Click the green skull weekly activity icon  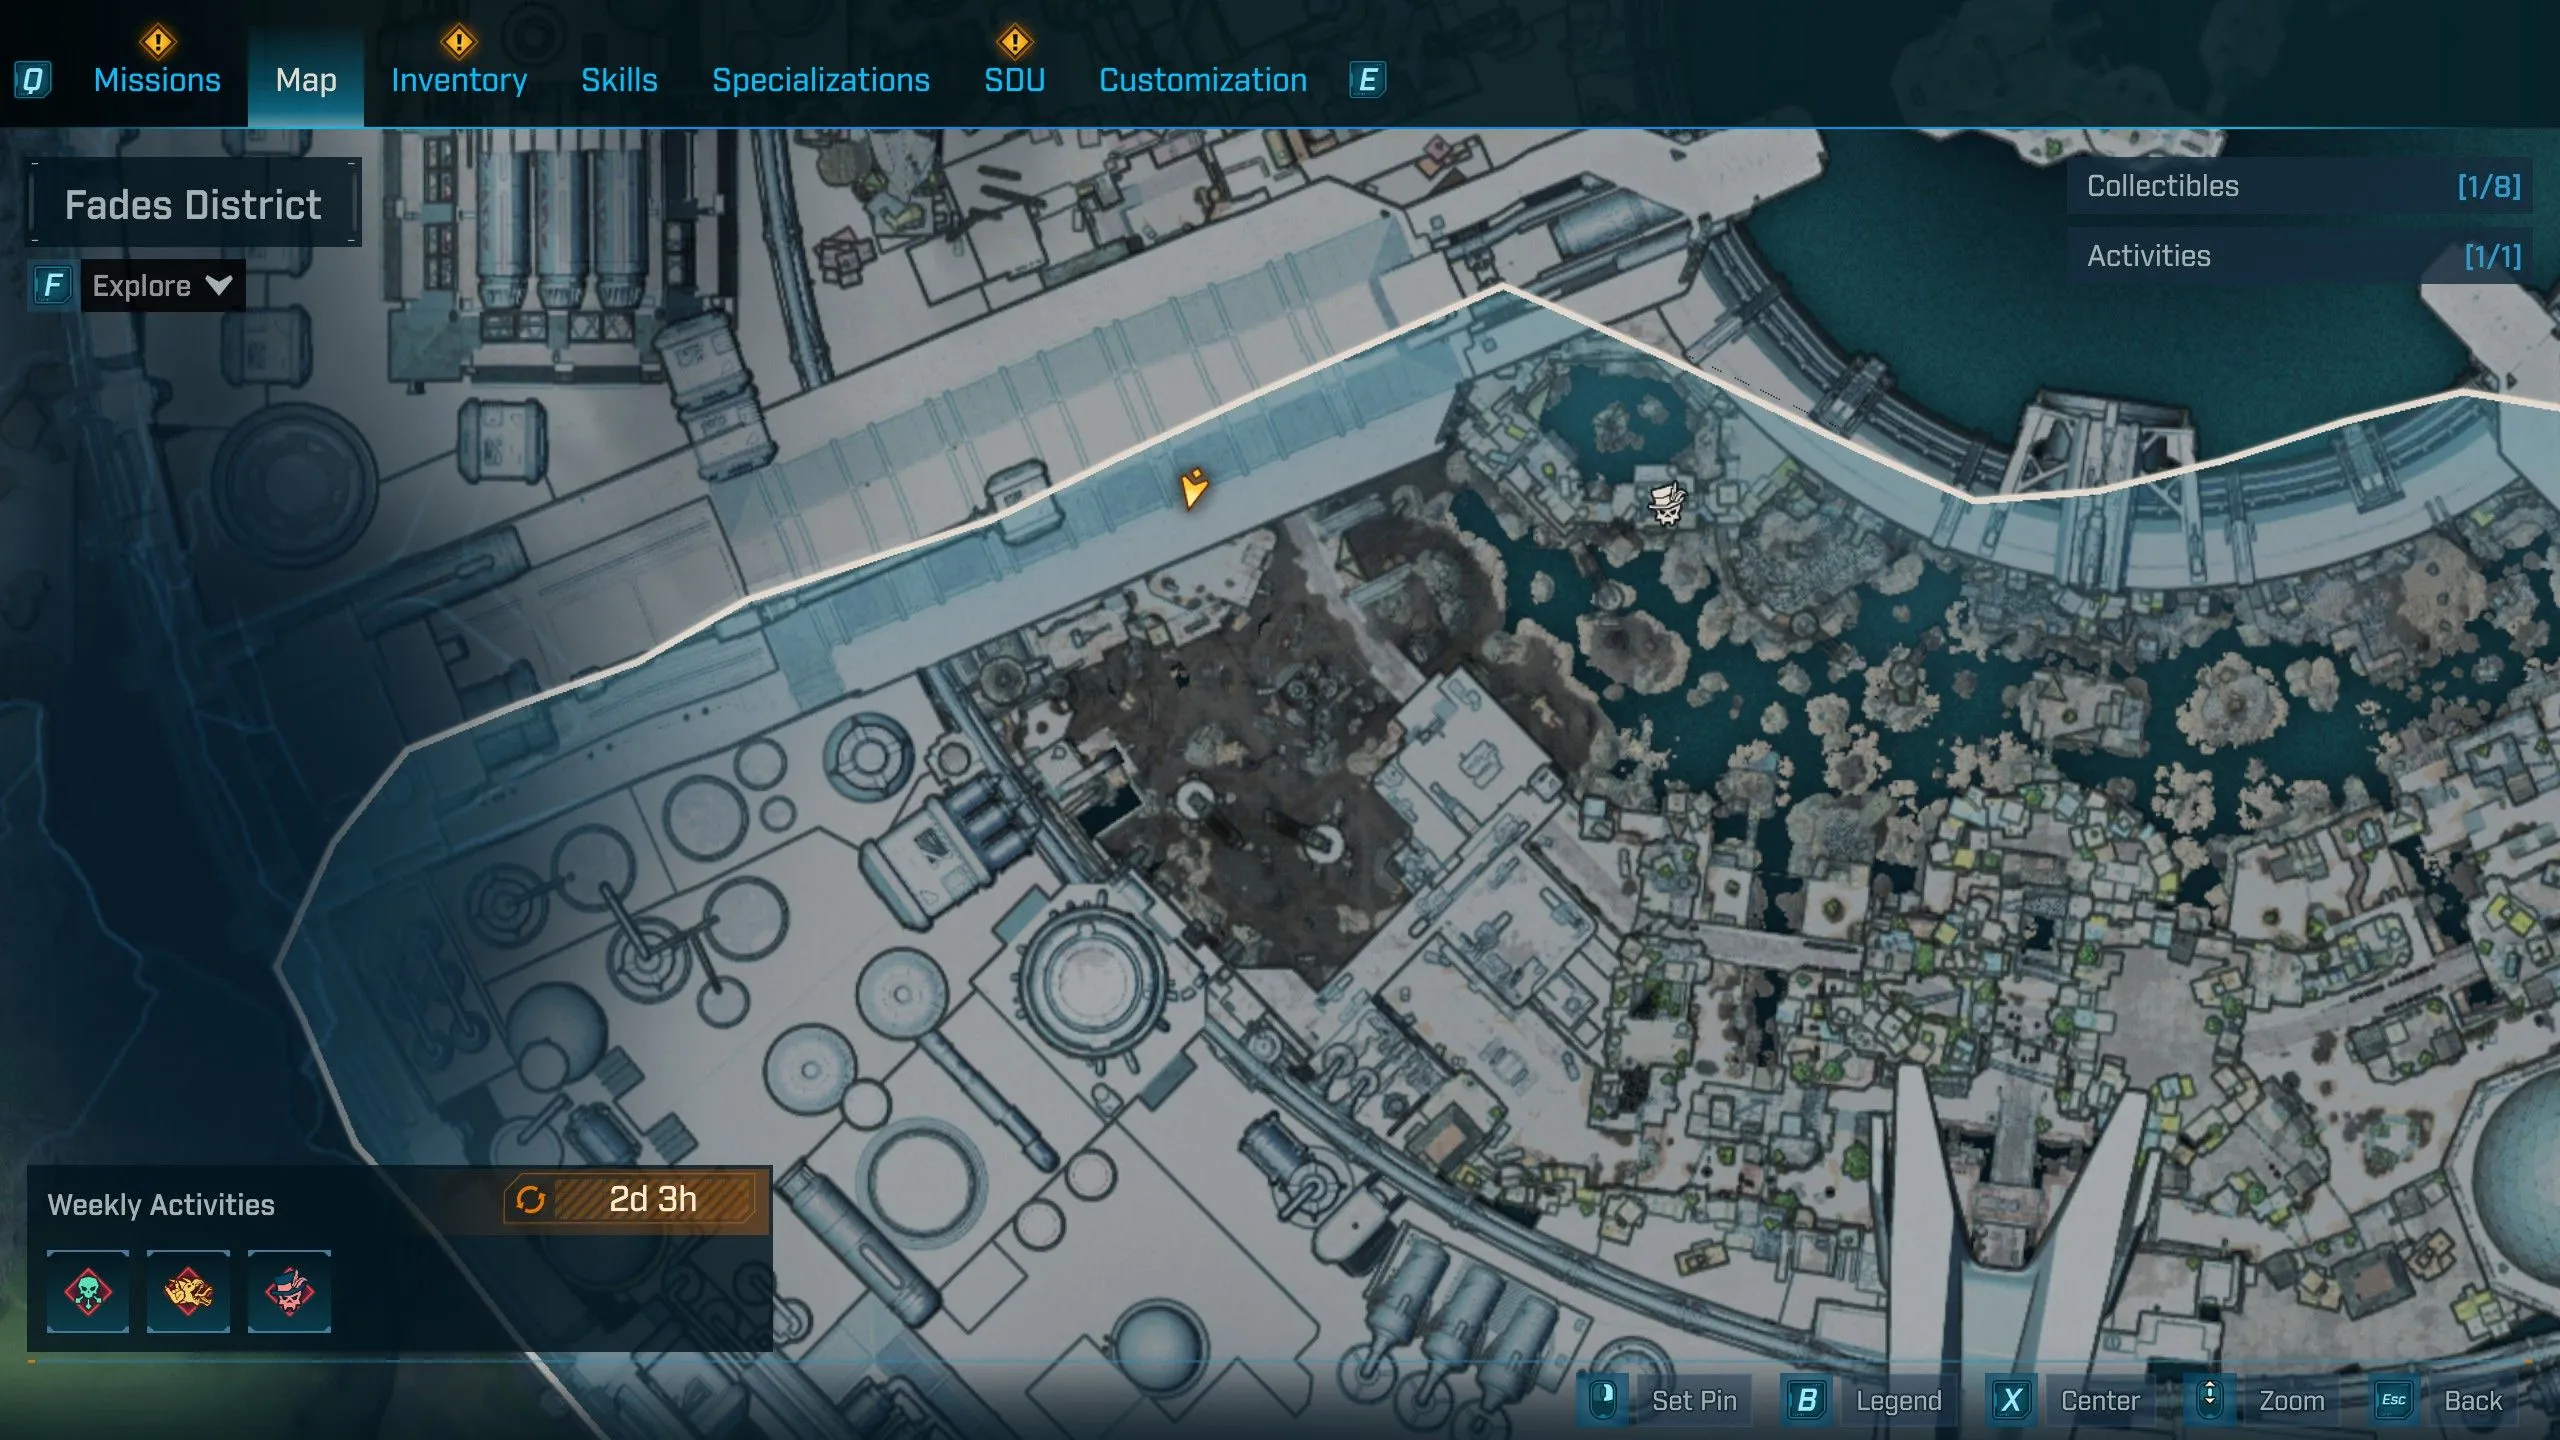(x=88, y=1291)
